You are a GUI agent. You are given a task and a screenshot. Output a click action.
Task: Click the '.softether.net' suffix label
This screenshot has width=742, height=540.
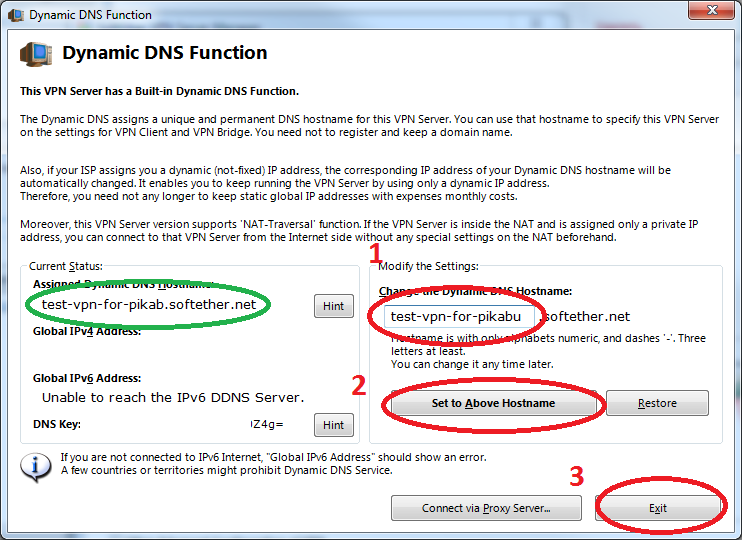585,317
